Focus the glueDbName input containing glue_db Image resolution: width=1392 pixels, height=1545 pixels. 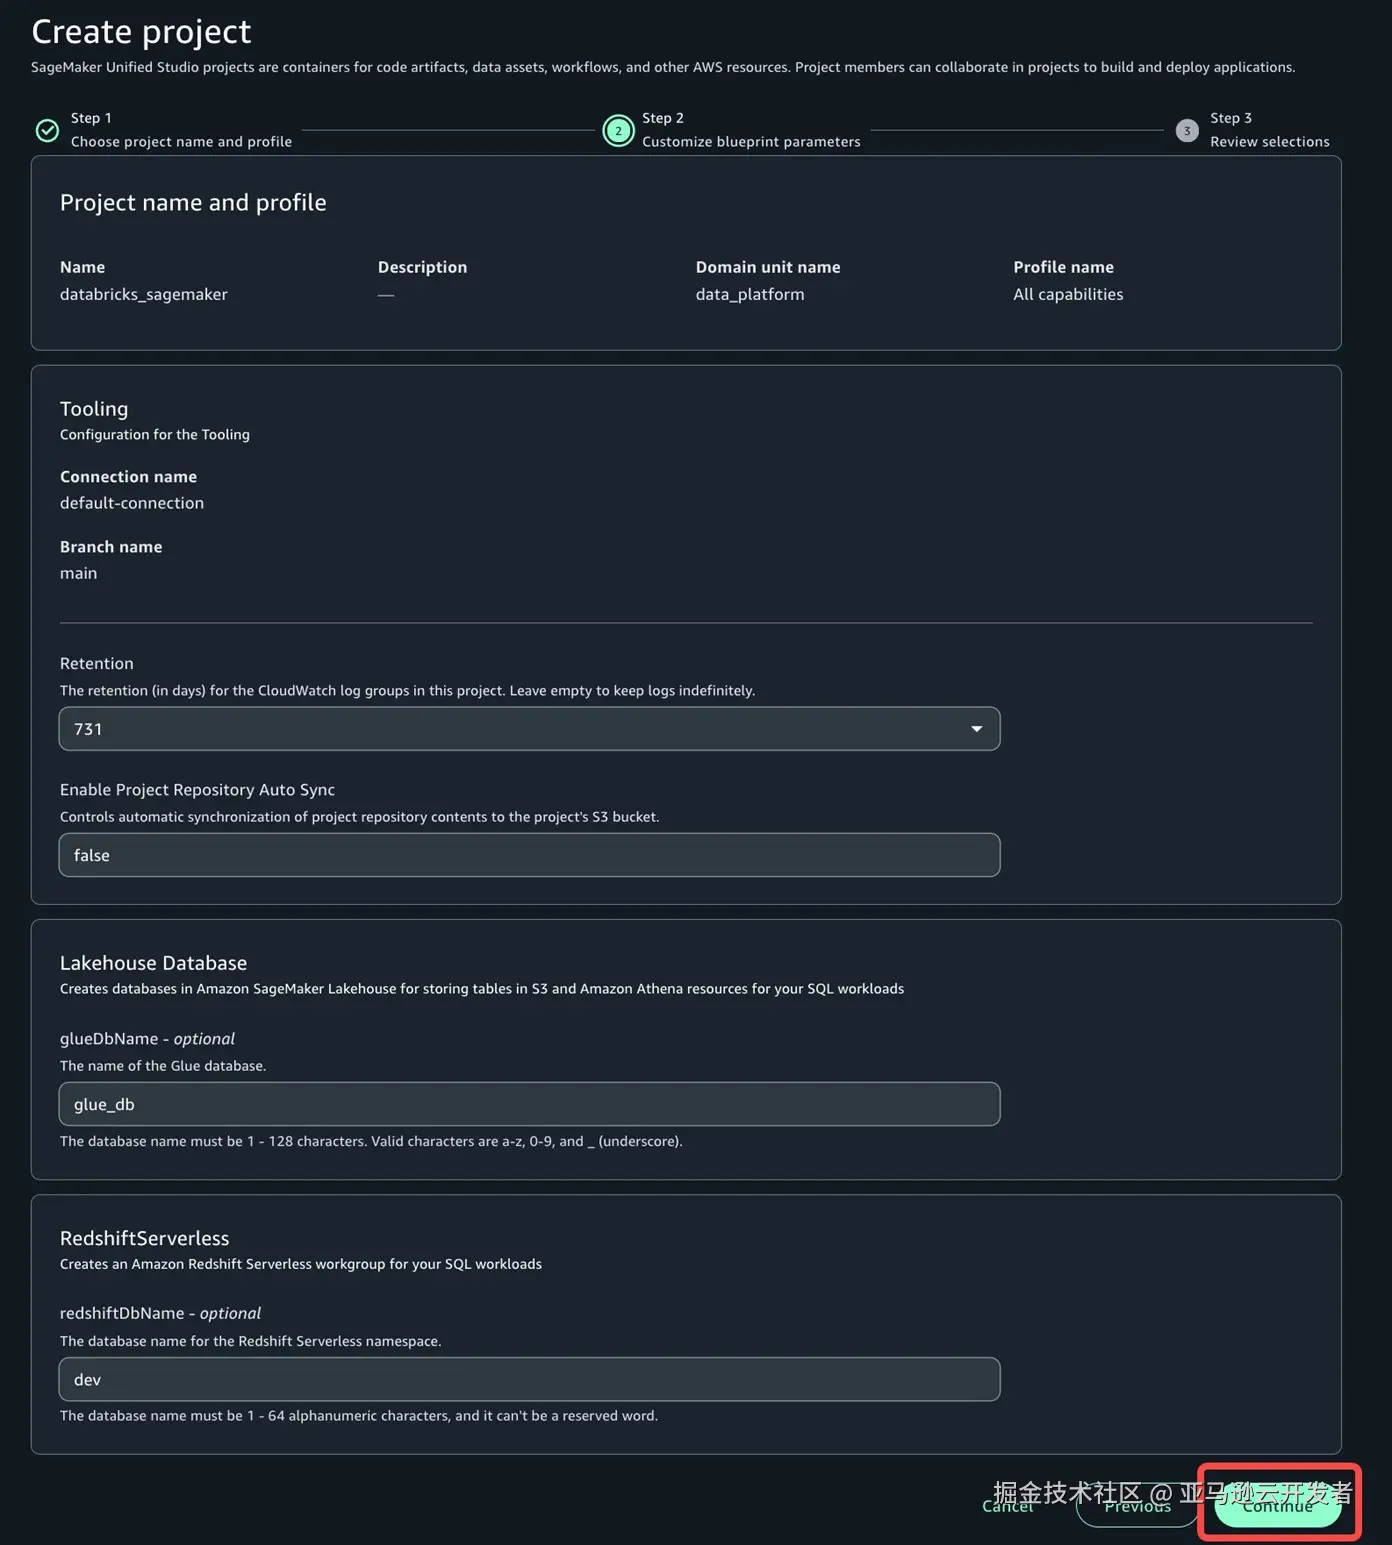click(528, 1104)
